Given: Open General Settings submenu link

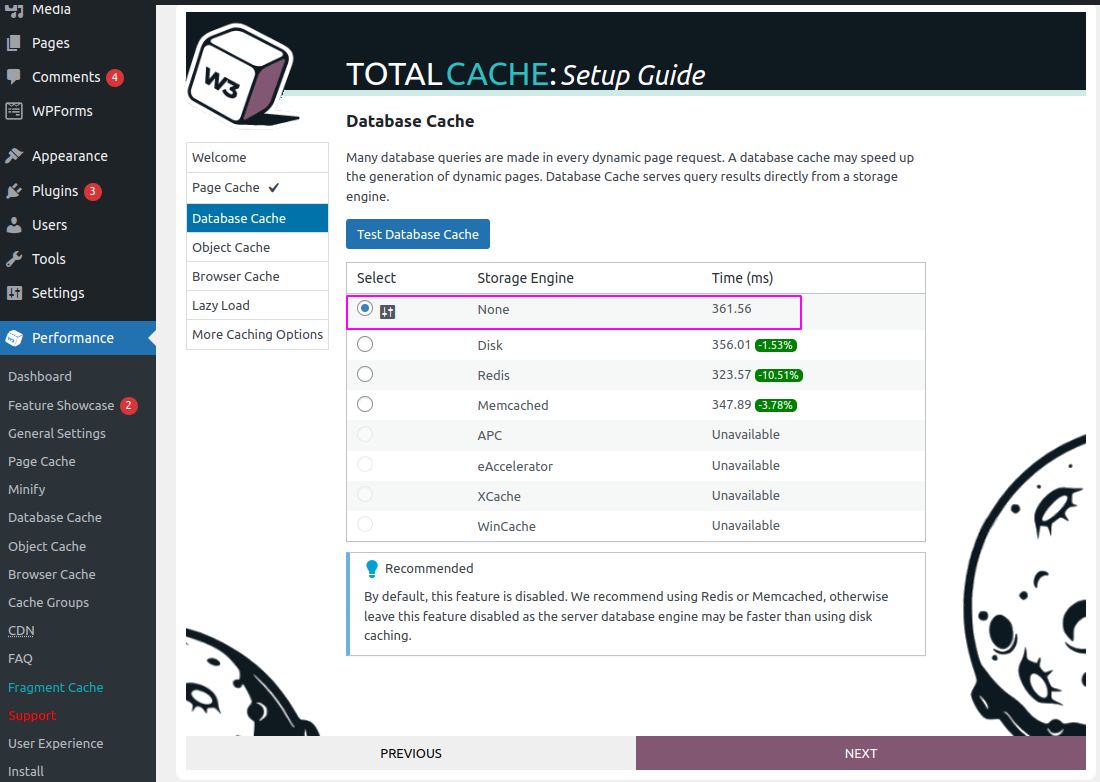Looking at the screenshot, I should 57,433.
